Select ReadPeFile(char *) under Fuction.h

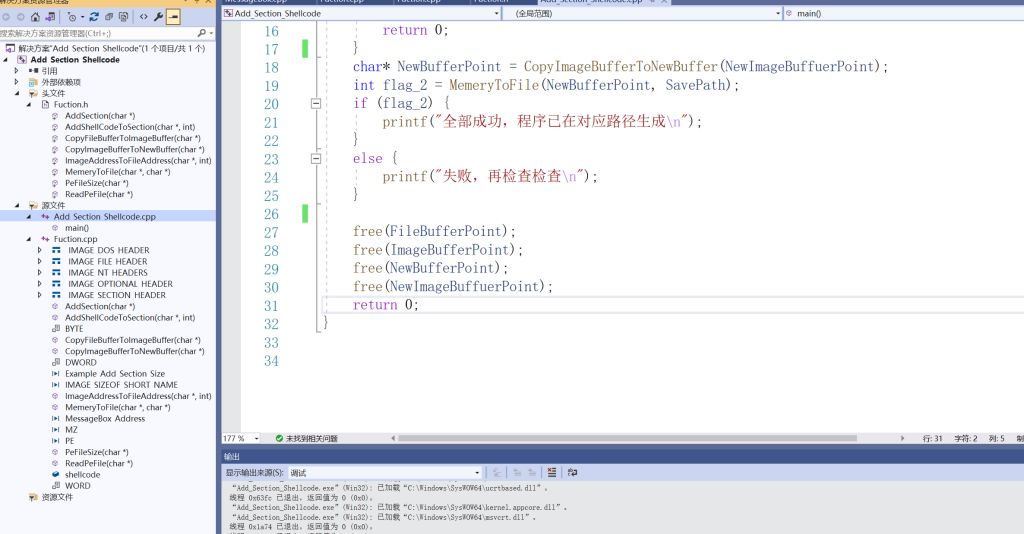point(98,194)
